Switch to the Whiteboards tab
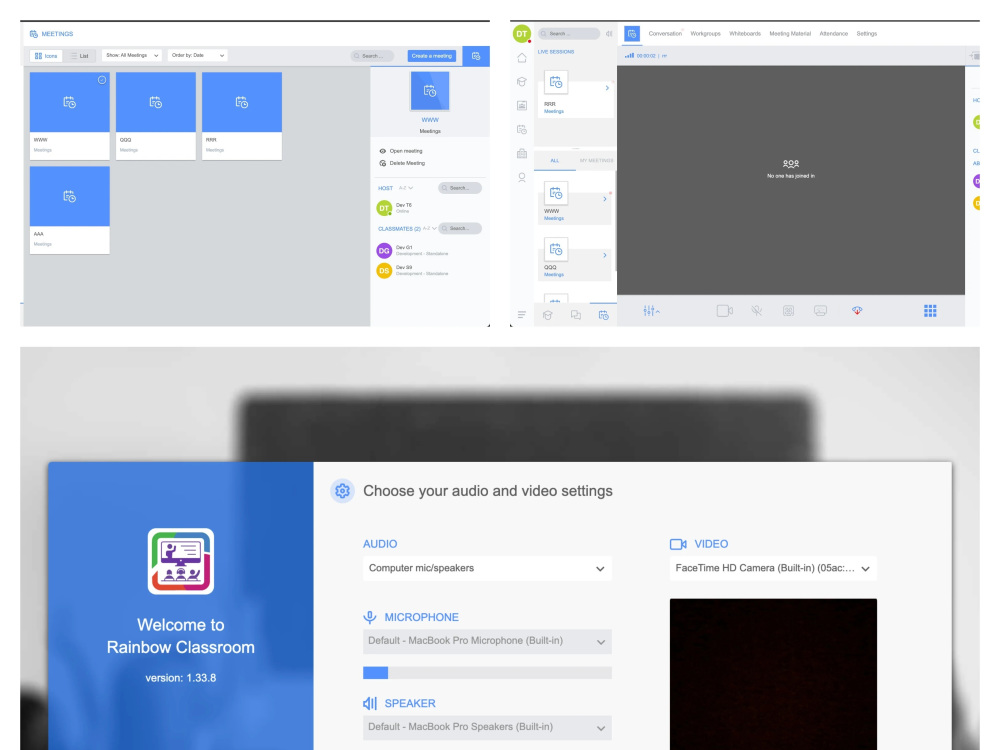This screenshot has width=1000, height=750. click(x=745, y=34)
